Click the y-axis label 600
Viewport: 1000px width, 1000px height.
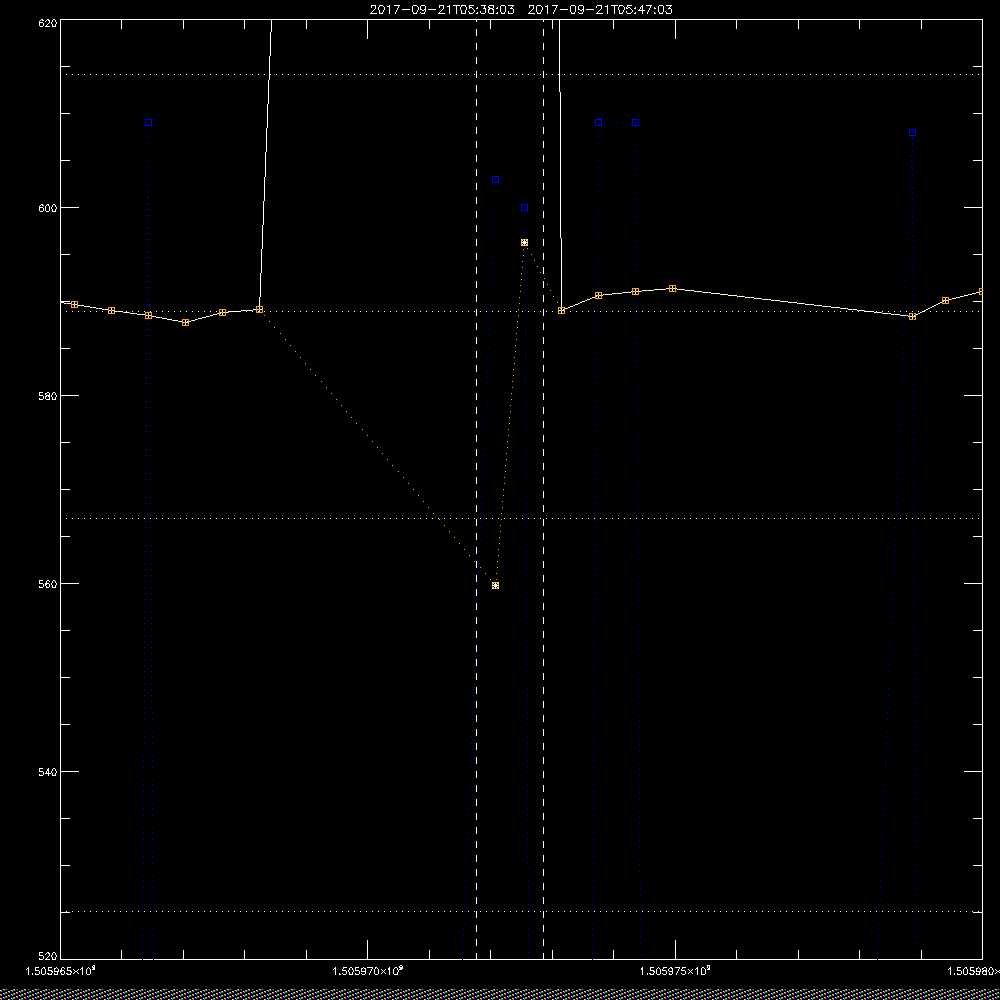click(48, 208)
